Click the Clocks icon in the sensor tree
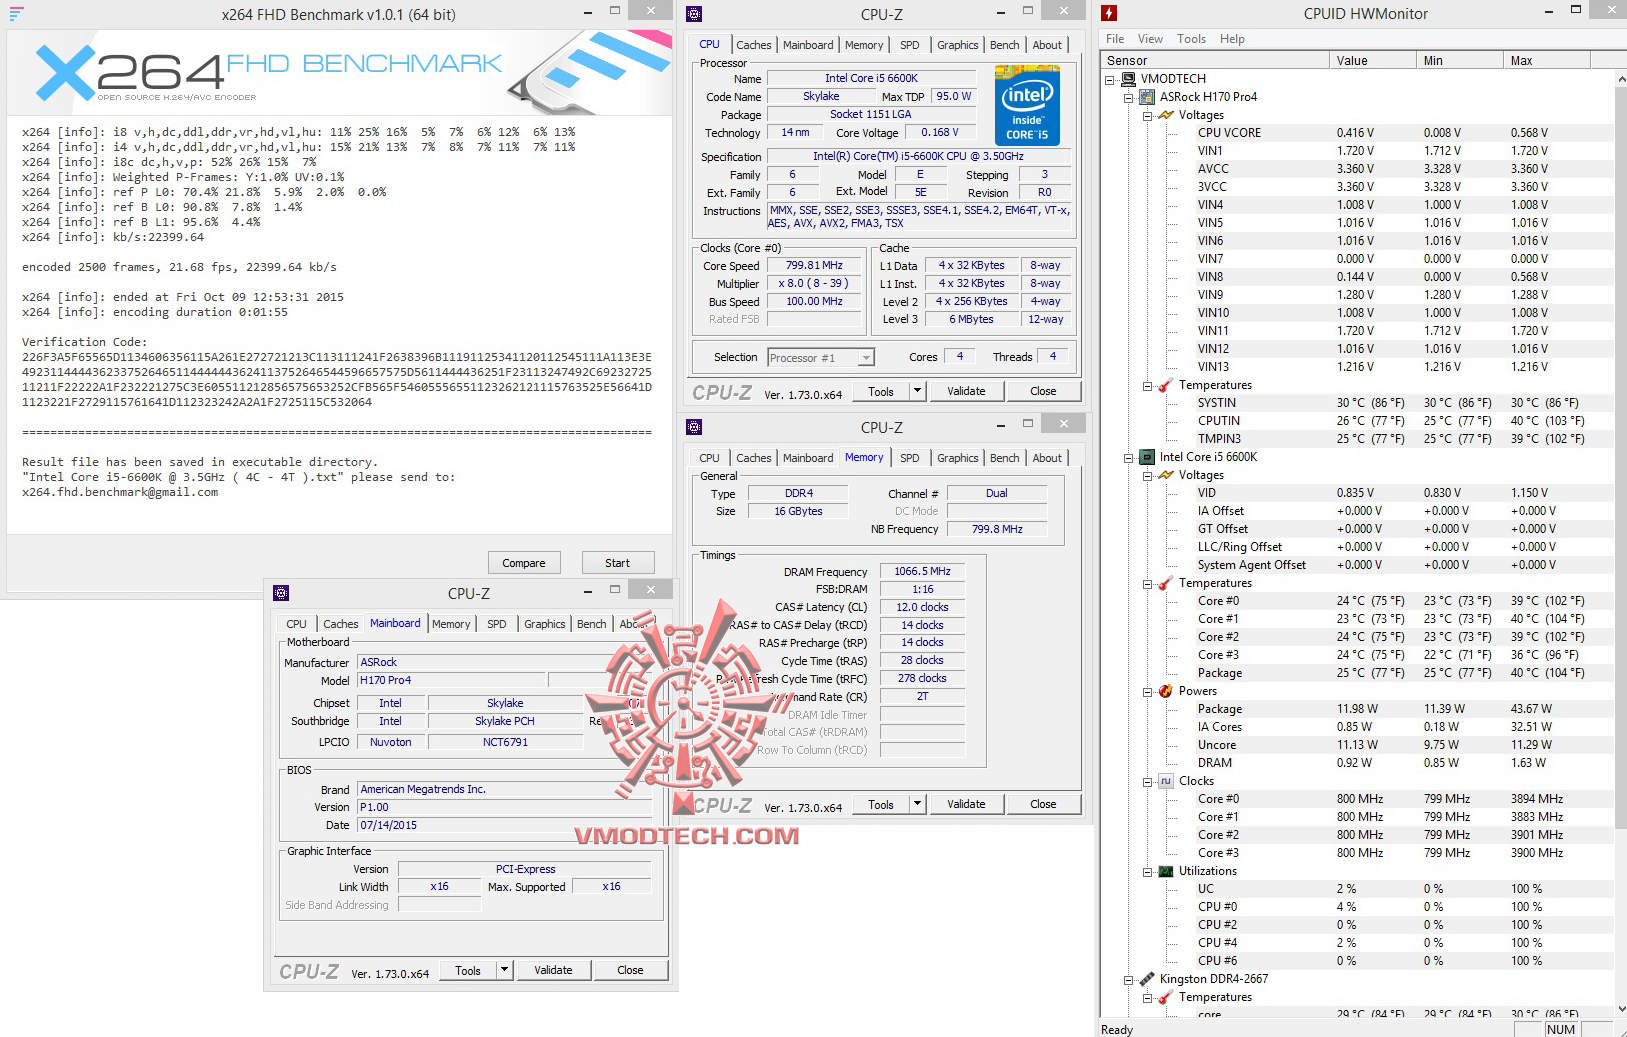Screen dimensions: 1627x1037 [x=1166, y=781]
